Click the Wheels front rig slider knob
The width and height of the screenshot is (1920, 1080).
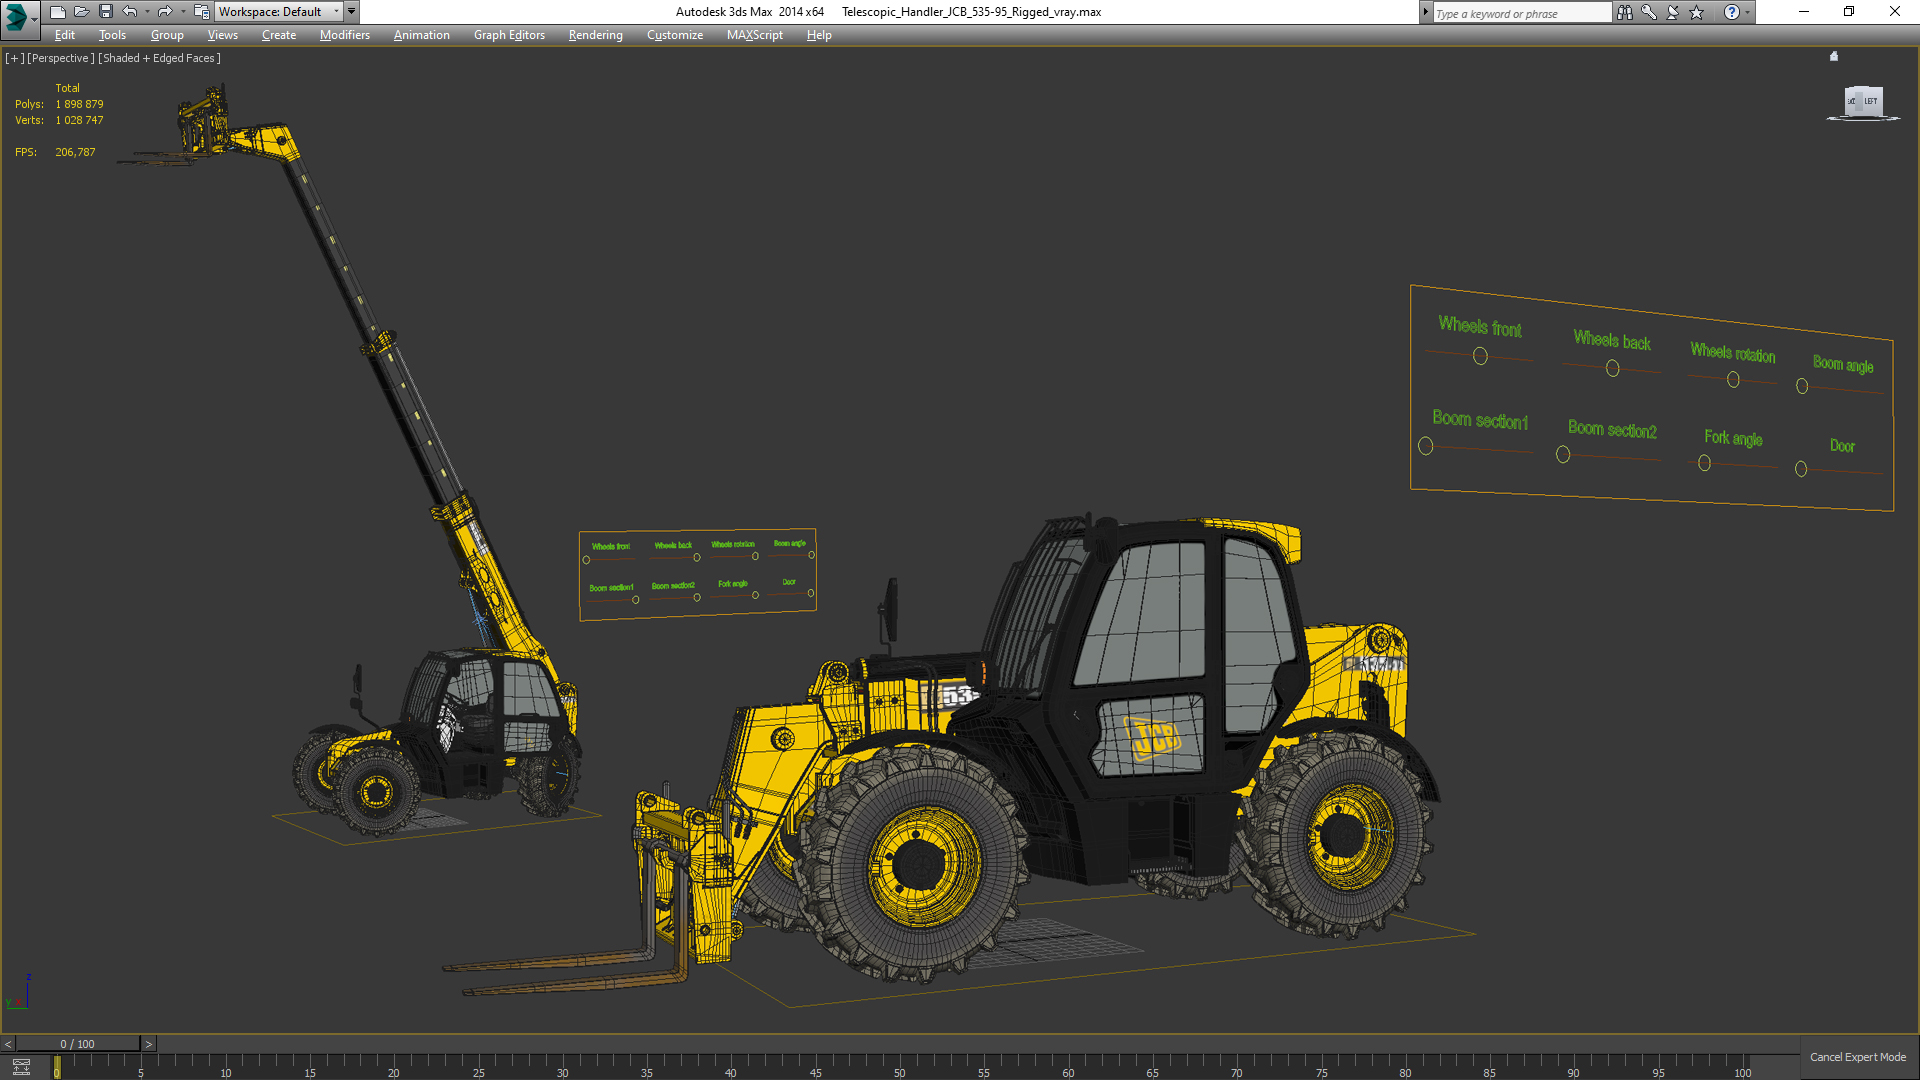pyautogui.click(x=1480, y=356)
